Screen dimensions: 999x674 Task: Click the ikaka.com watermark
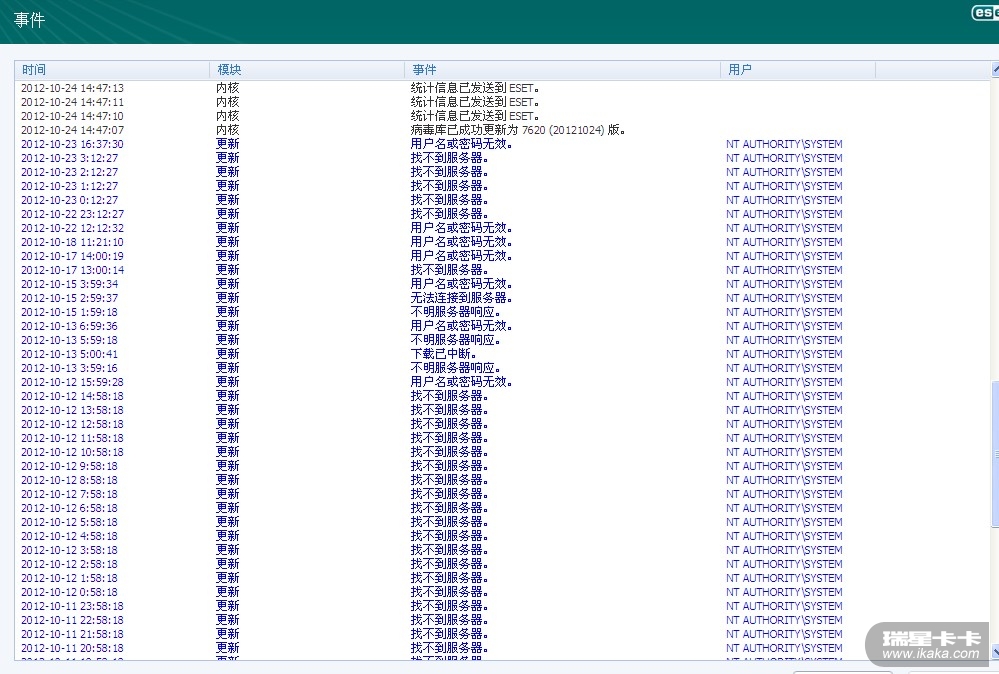[x=930, y=645]
